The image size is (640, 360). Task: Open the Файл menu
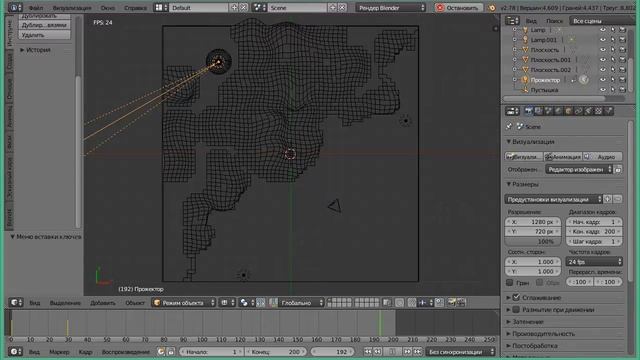tap(36, 8)
